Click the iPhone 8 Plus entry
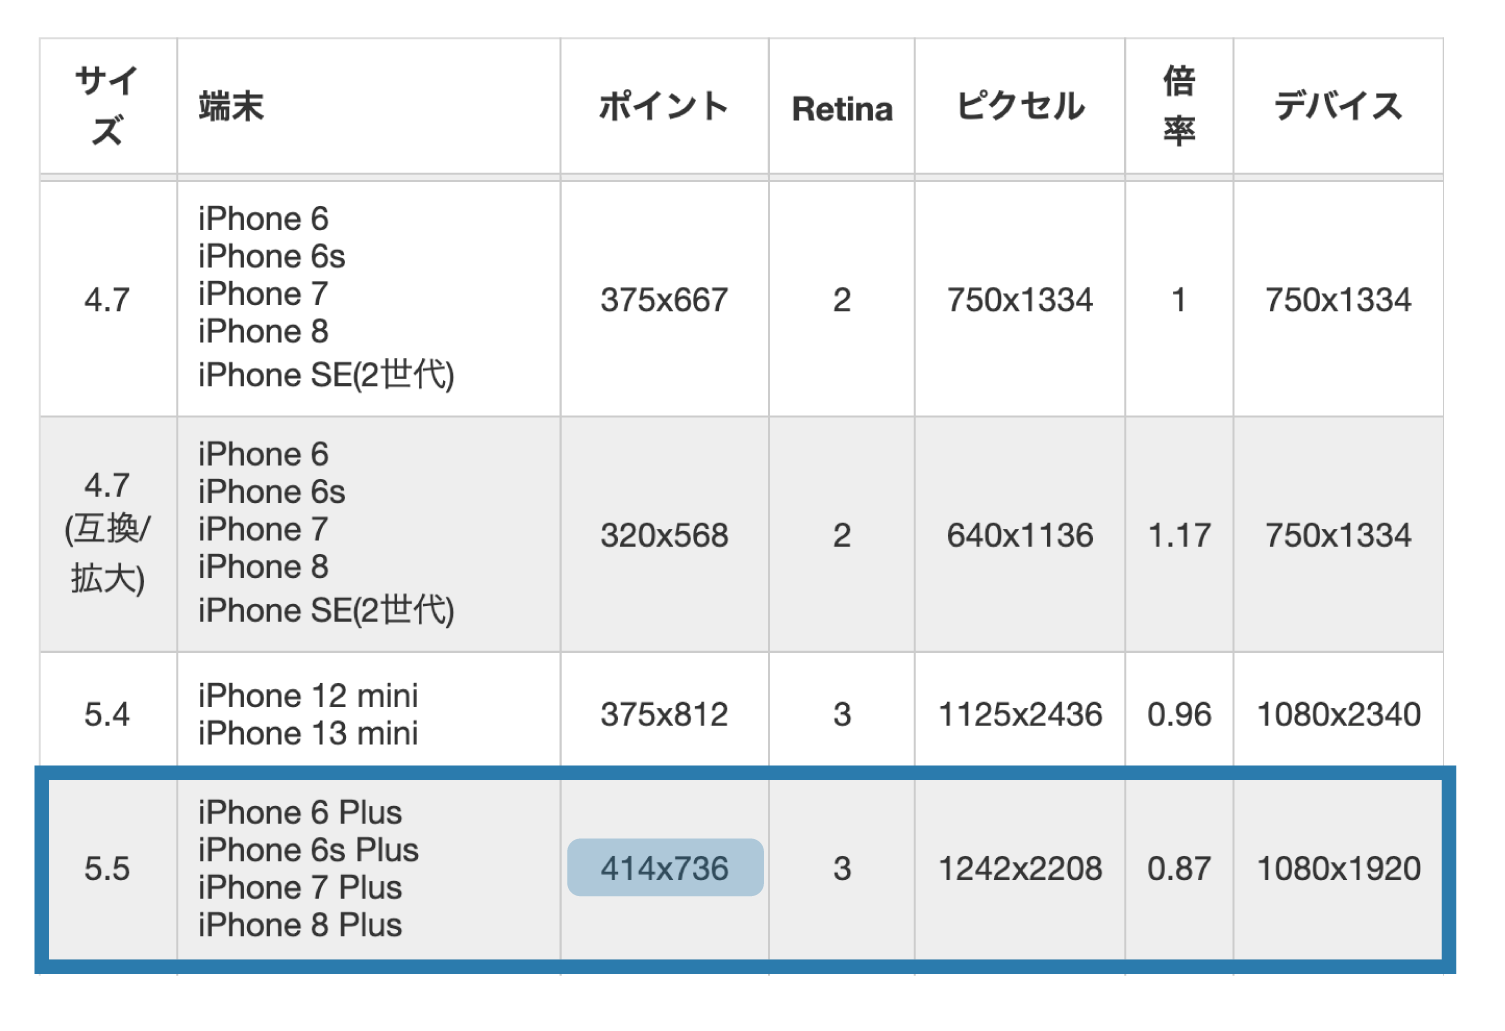Viewport: 1505px width, 1031px height. coord(299,926)
